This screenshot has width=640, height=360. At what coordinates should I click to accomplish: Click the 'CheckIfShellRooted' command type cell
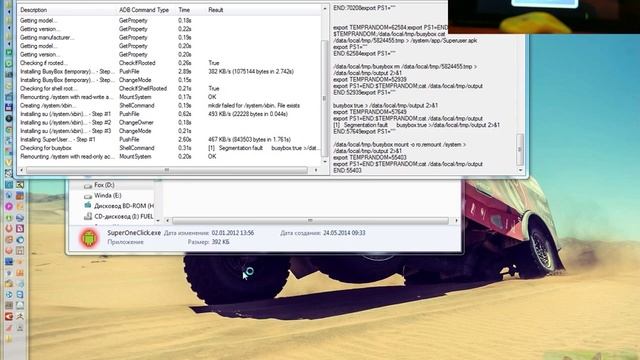[143, 89]
